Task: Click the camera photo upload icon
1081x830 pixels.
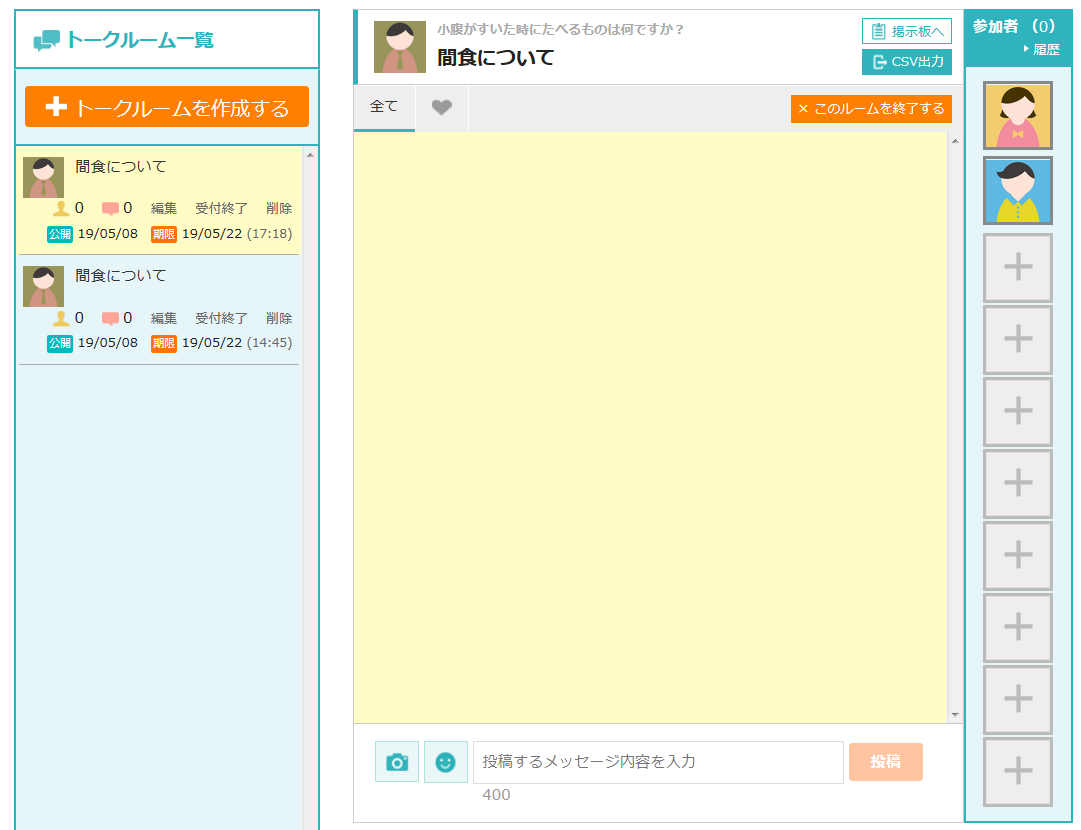Action: pyautogui.click(x=397, y=762)
